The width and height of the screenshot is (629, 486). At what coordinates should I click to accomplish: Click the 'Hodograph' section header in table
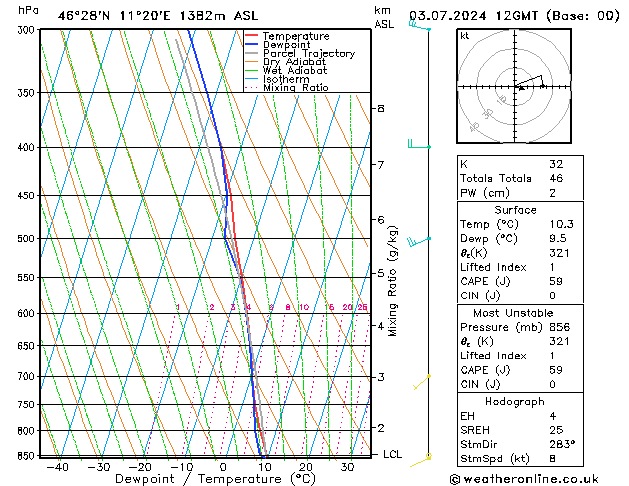[515, 402]
